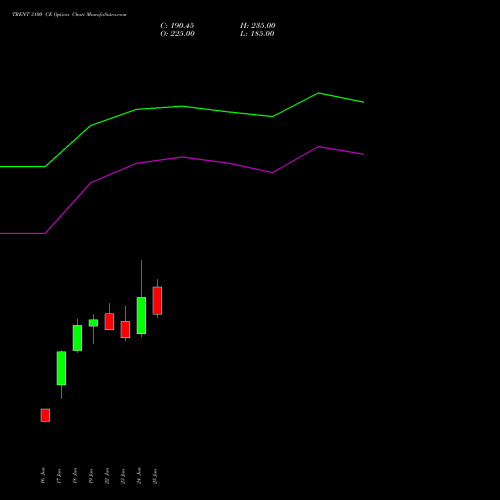This screenshot has width=500, height=500.
Task: Click the 18 Jan date label
Action: coord(75,476)
